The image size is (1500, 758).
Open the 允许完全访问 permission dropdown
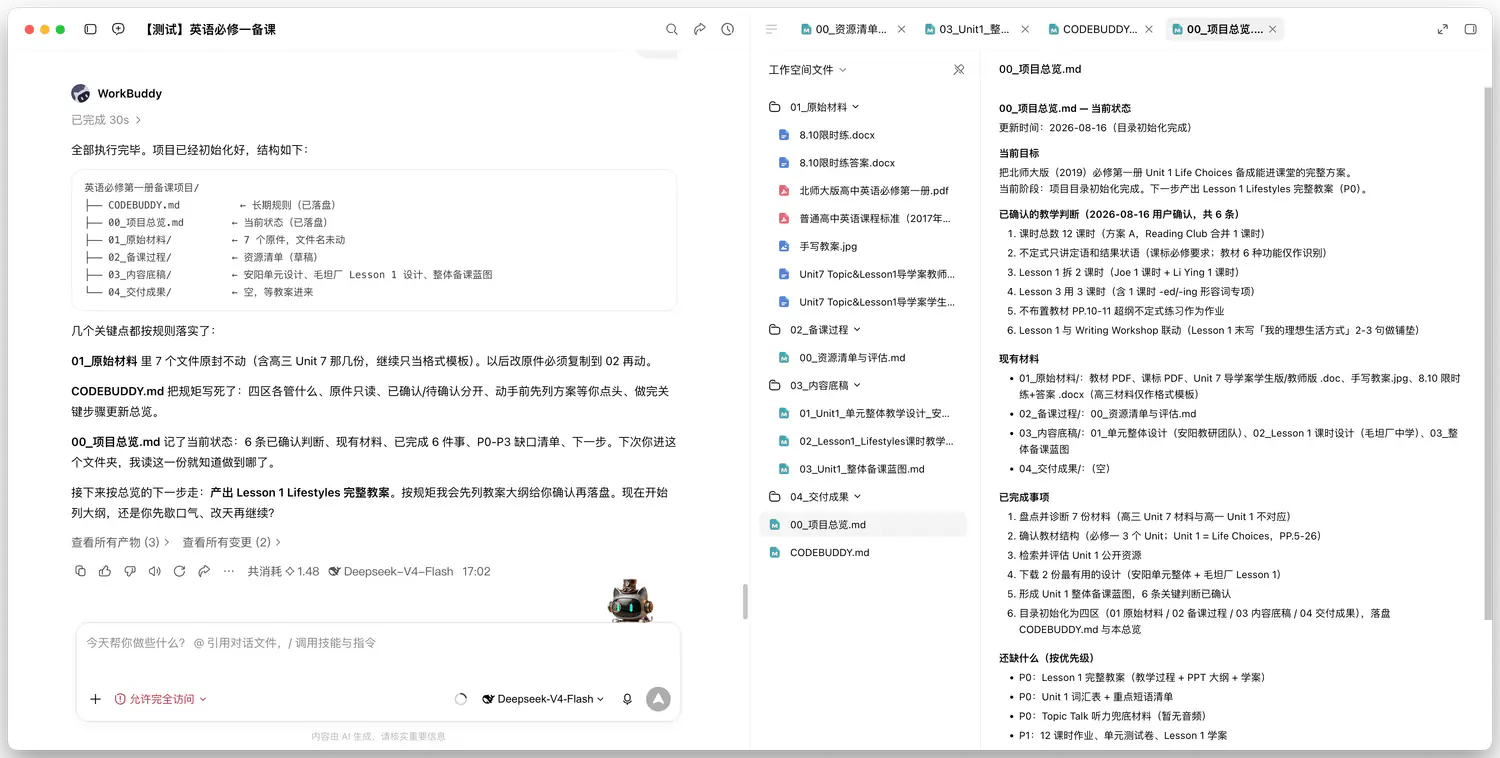(161, 699)
